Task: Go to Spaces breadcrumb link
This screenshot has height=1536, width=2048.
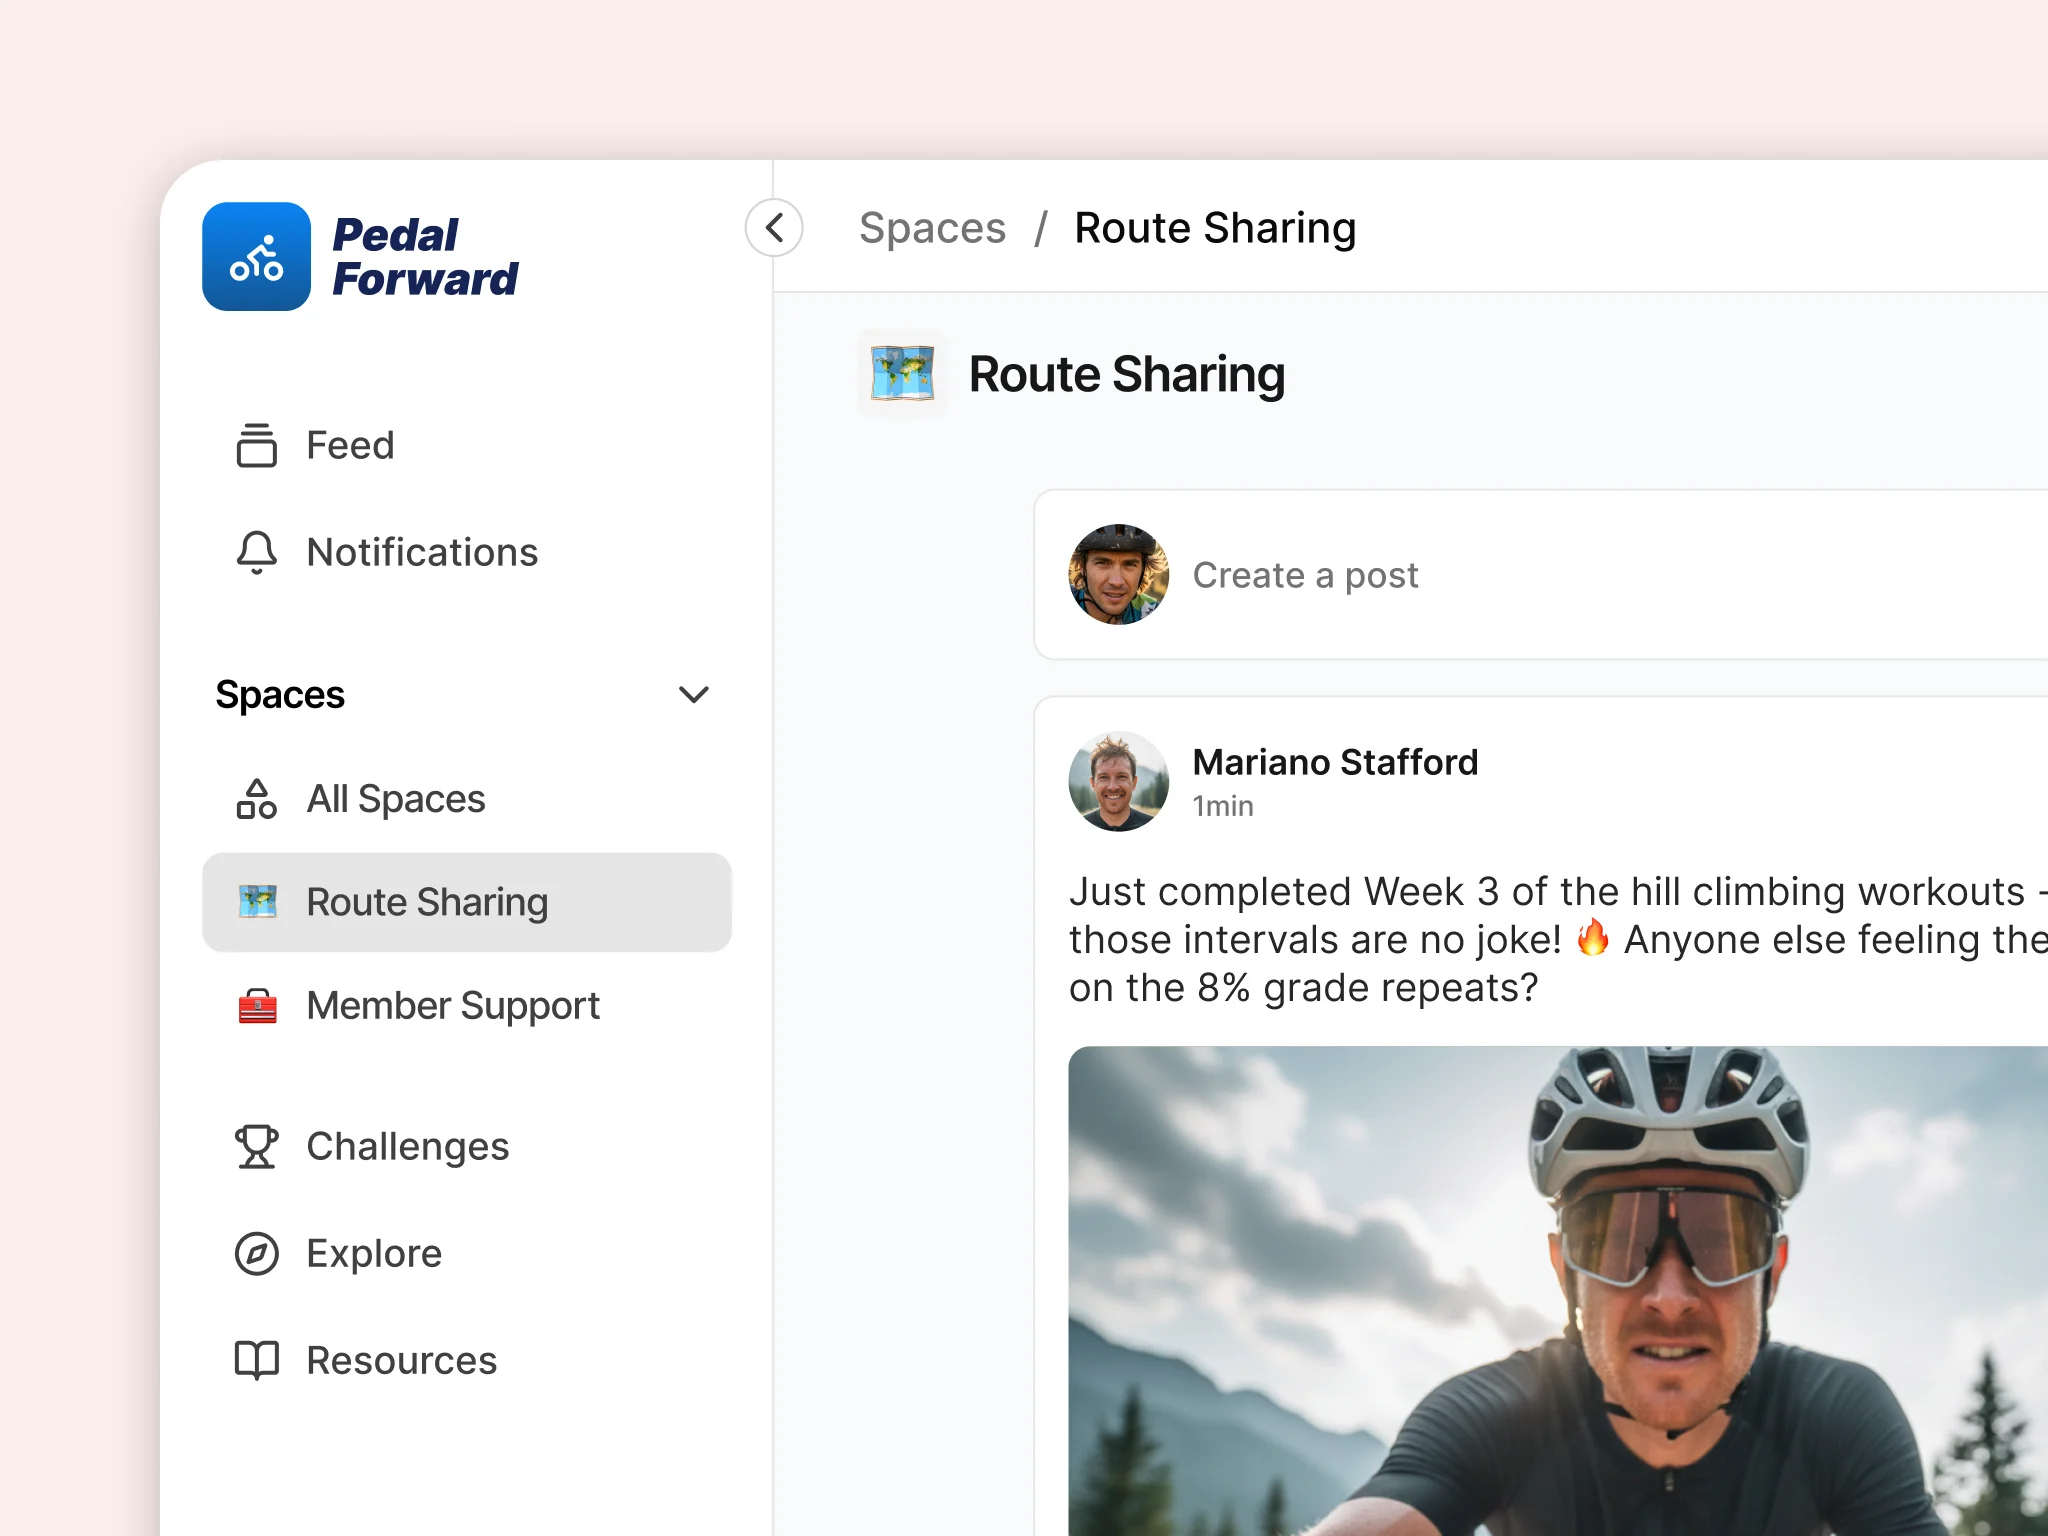Action: pyautogui.click(x=932, y=228)
